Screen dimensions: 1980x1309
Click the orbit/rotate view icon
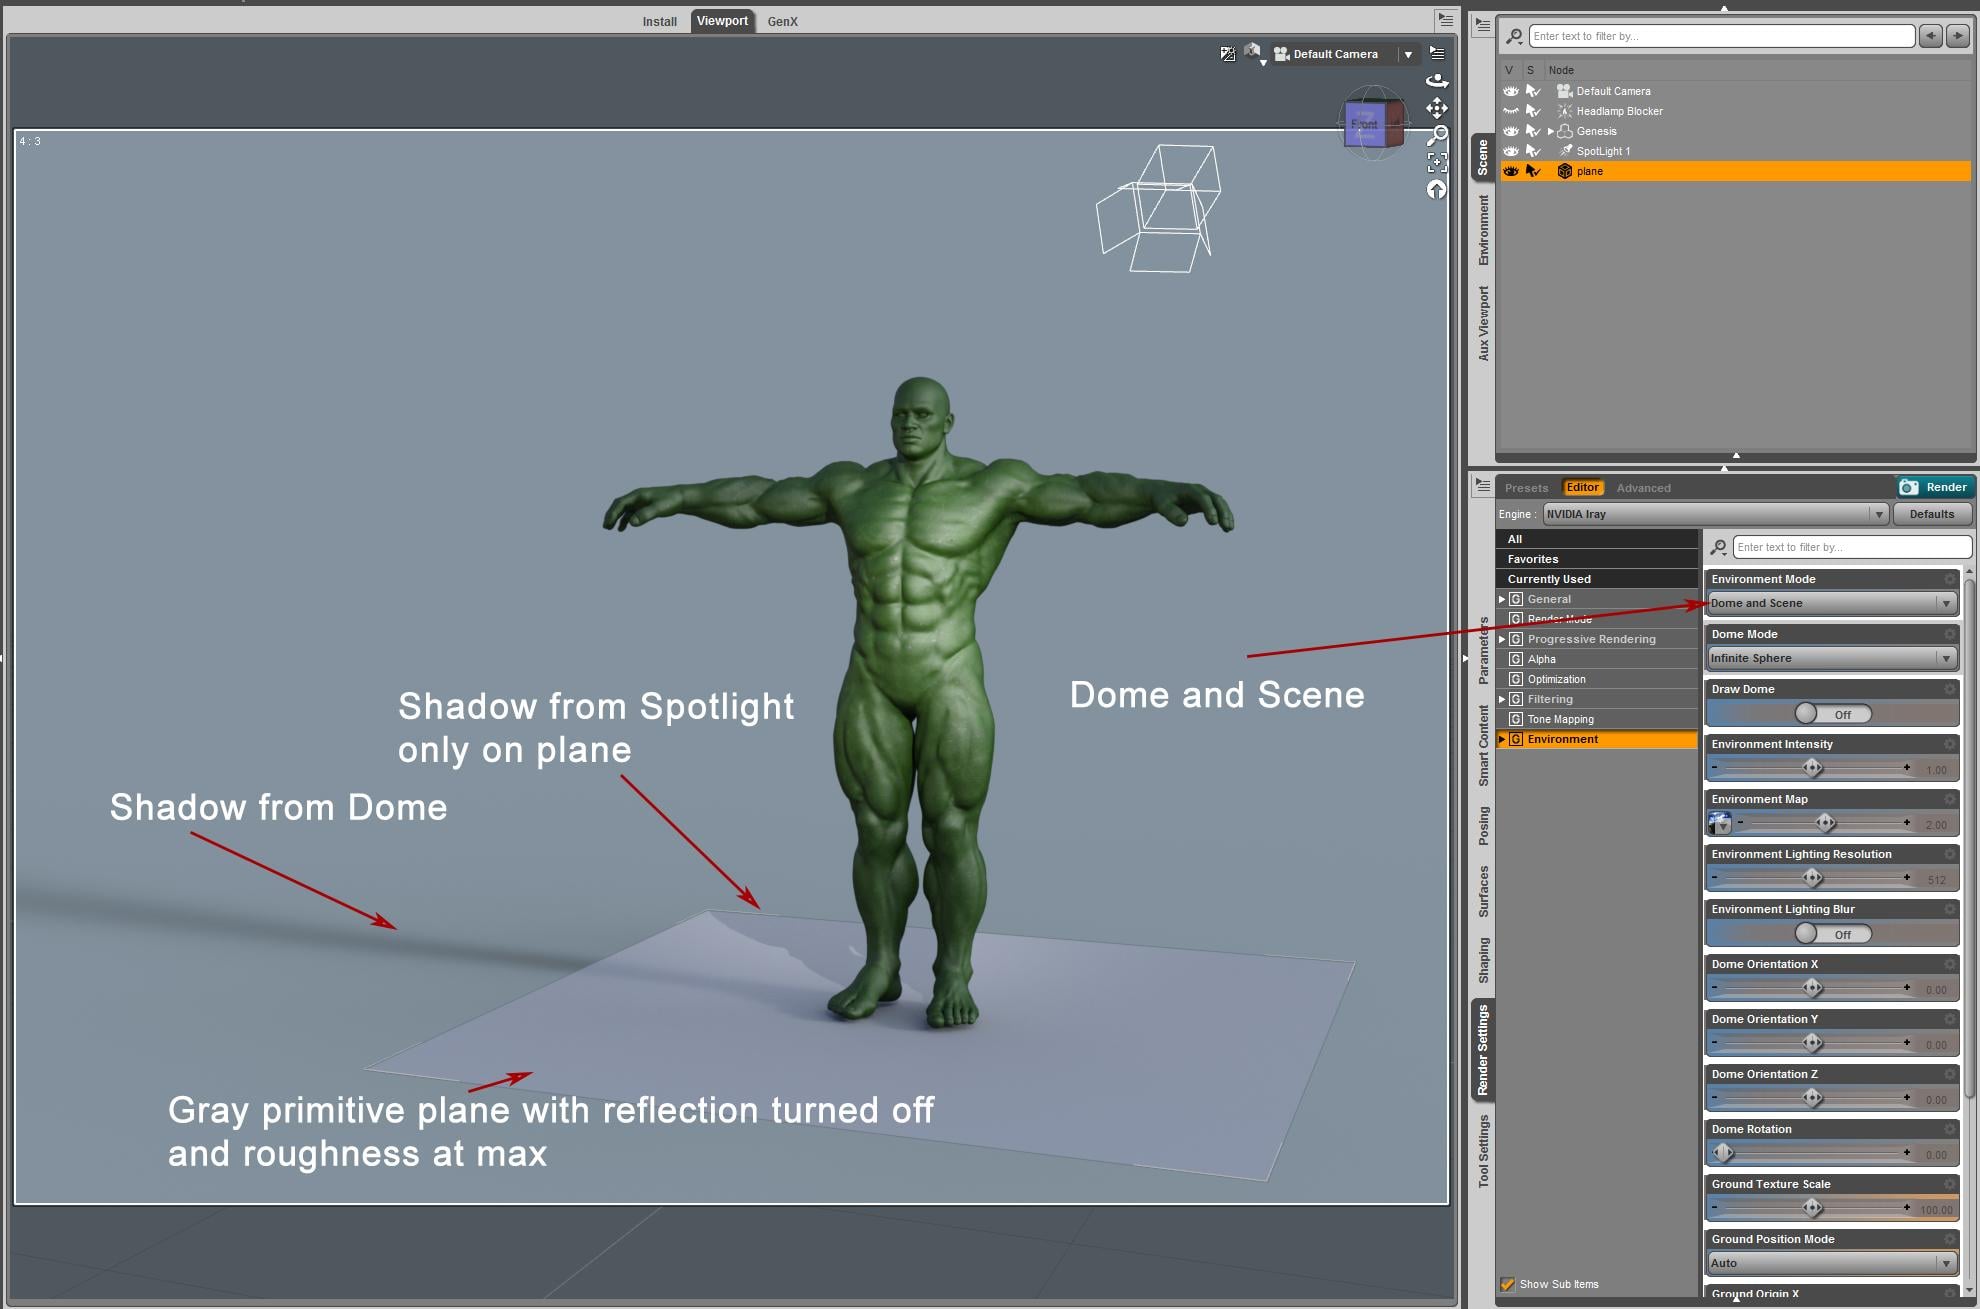[1437, 81]
